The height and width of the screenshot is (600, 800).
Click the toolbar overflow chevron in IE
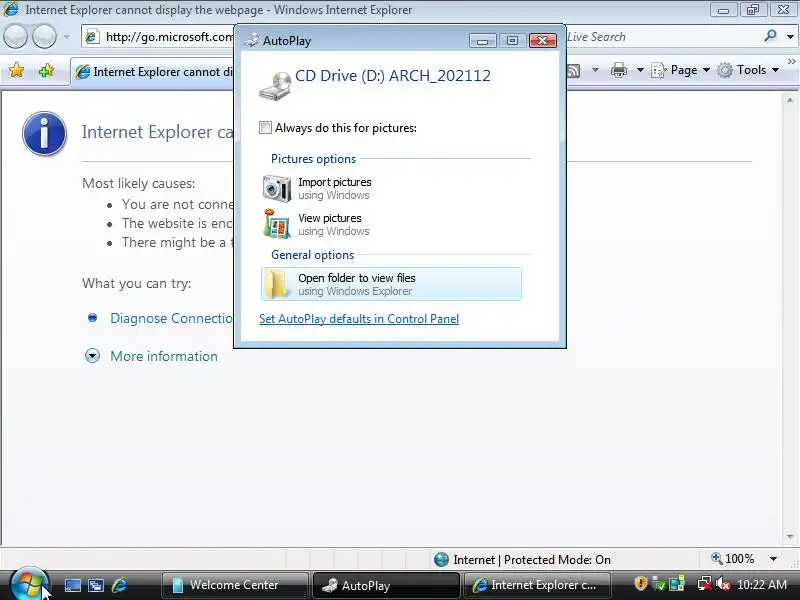pos(791,62)
